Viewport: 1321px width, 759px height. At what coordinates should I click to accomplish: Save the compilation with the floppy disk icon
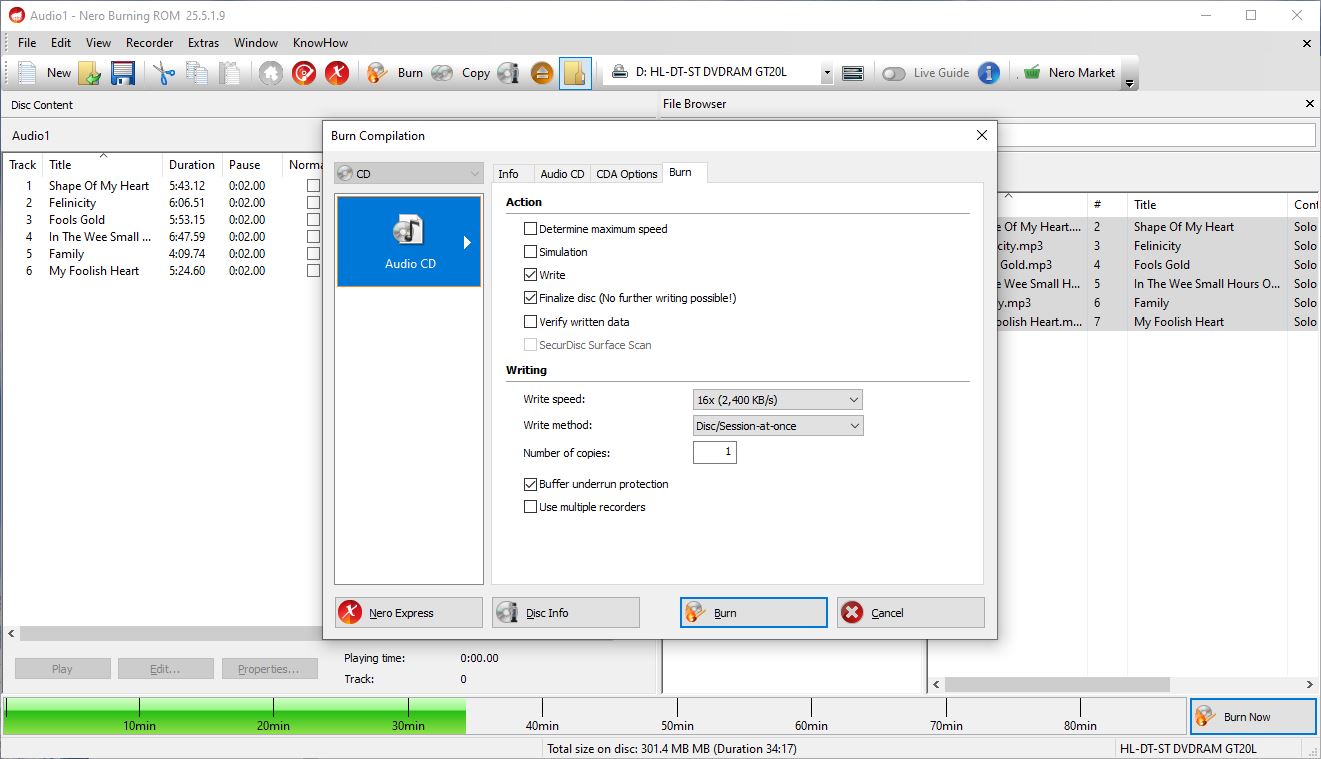[123, 73]
